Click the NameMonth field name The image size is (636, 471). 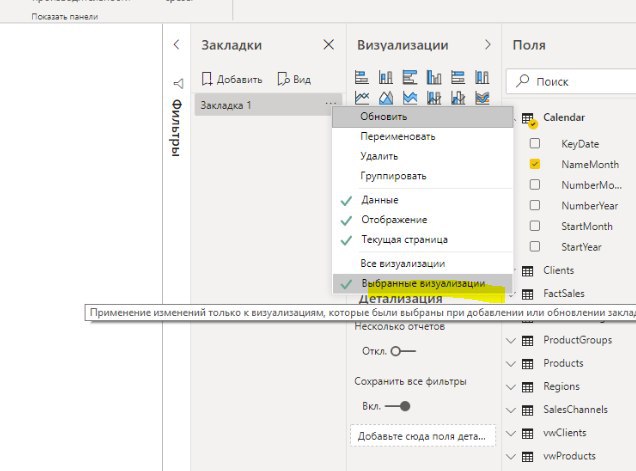coord(590,164)
